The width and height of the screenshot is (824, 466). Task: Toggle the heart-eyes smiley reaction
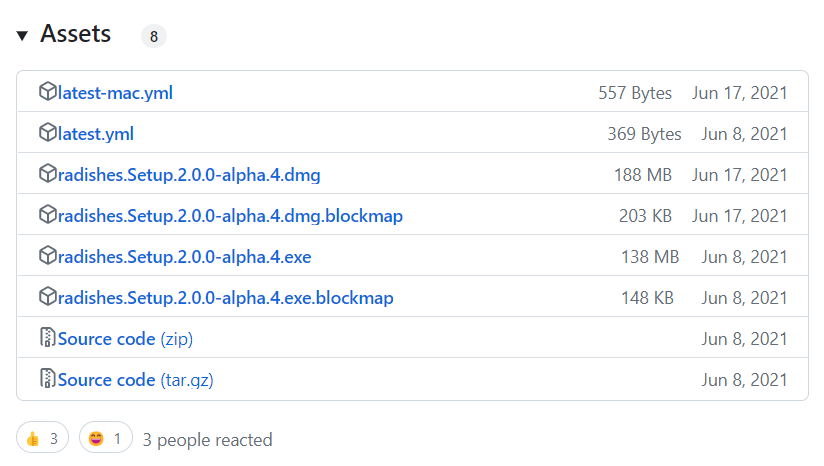(x=106, y=438)
